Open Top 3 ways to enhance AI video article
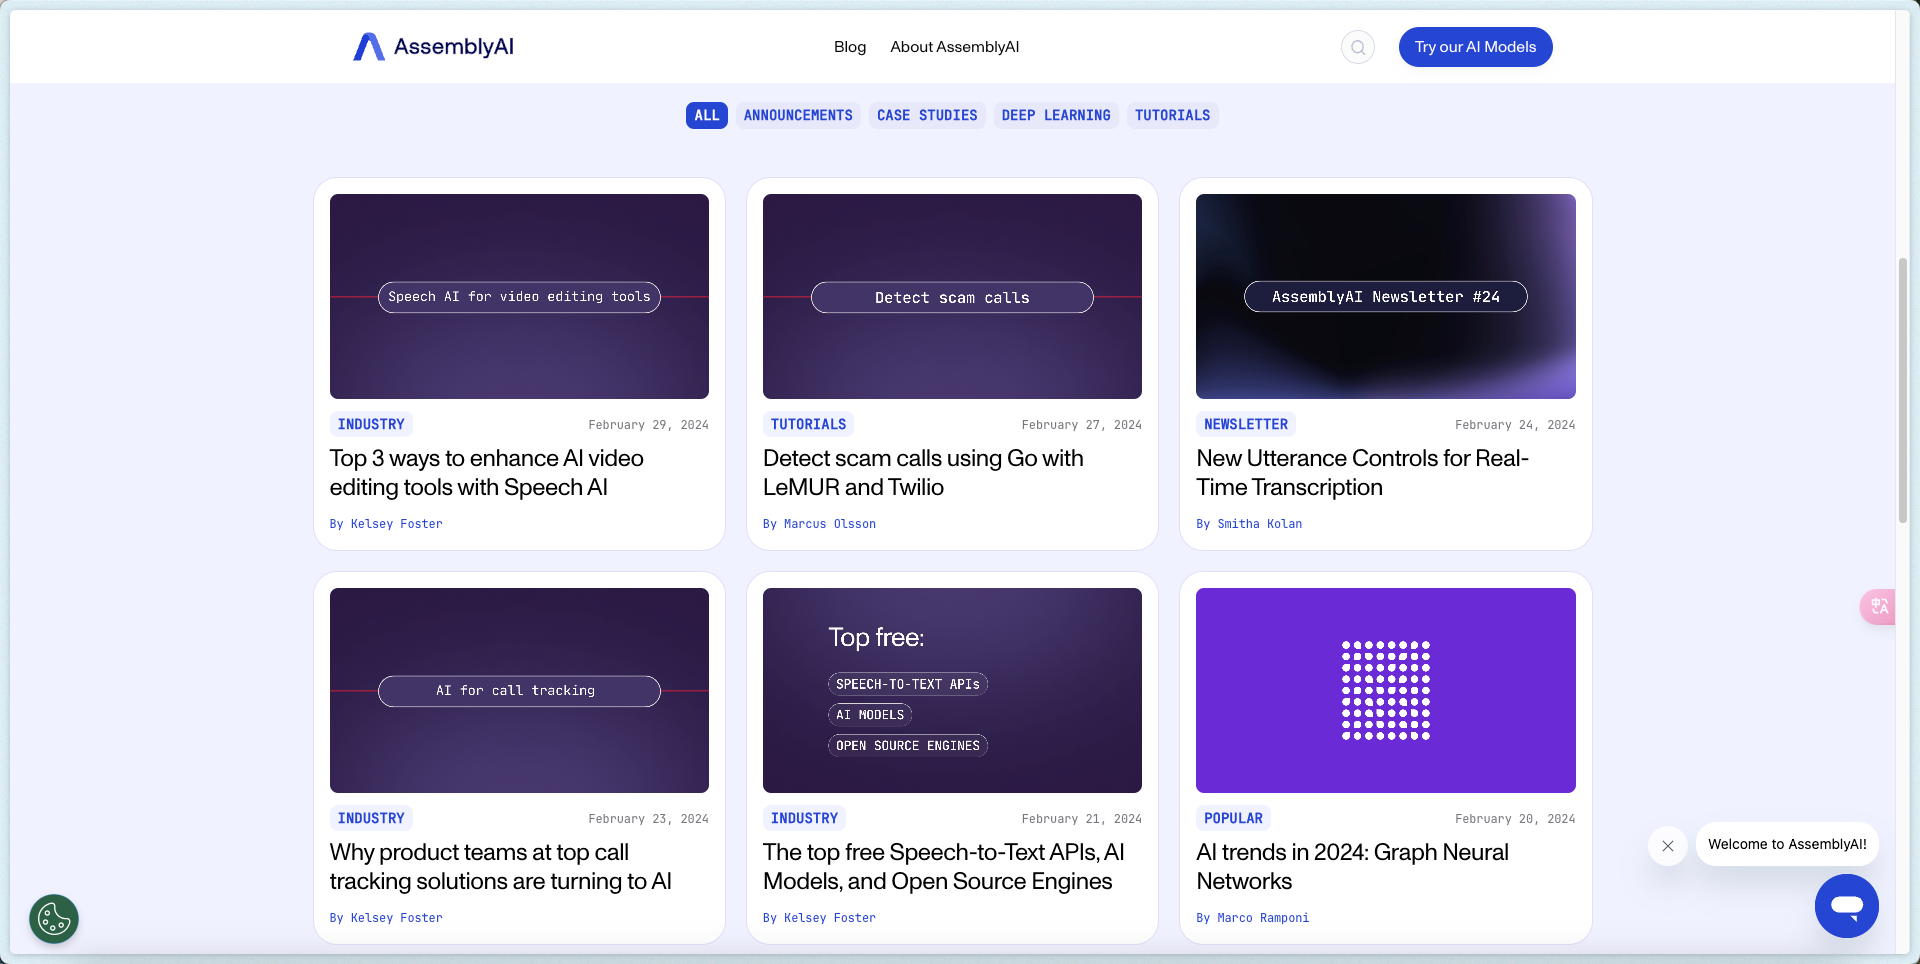This screenshot has height=964, width=1920. tap(487, 473)
